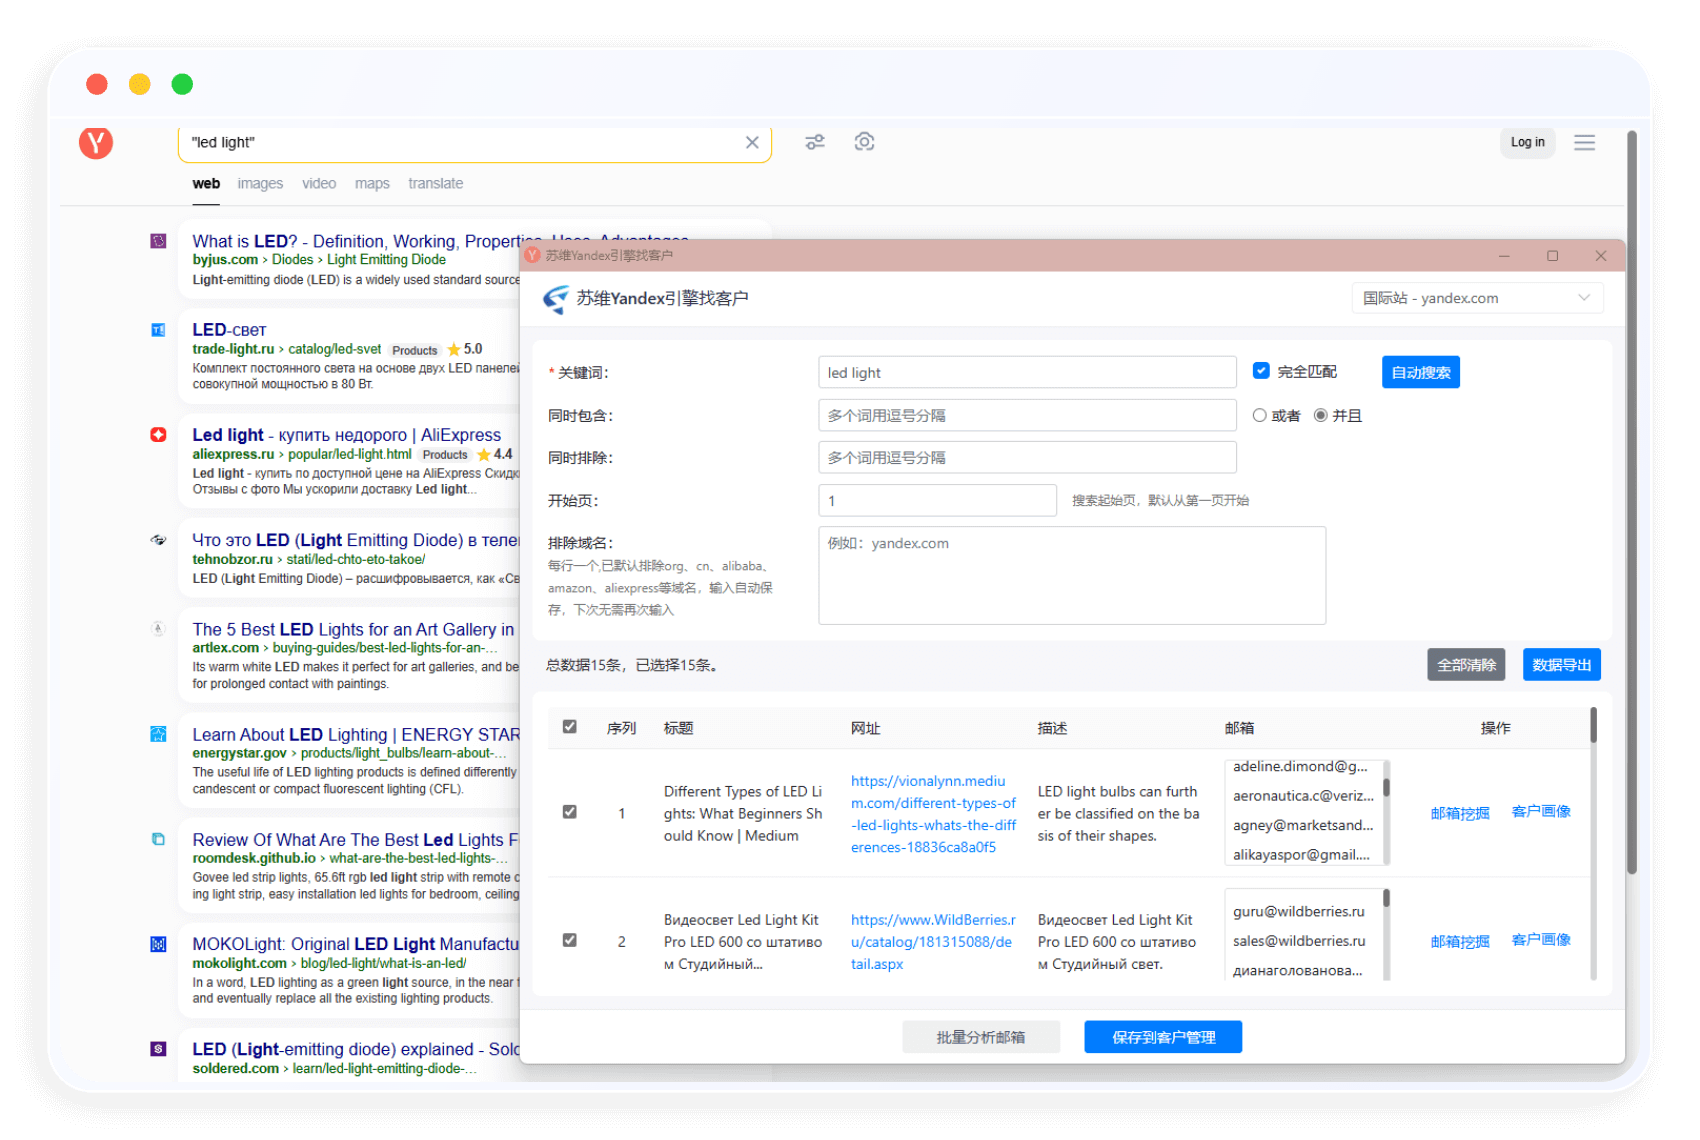Screen dimensions: 1700x1140
Task: Clear the search box with the X icon
Action: click(x=752, y=143)
